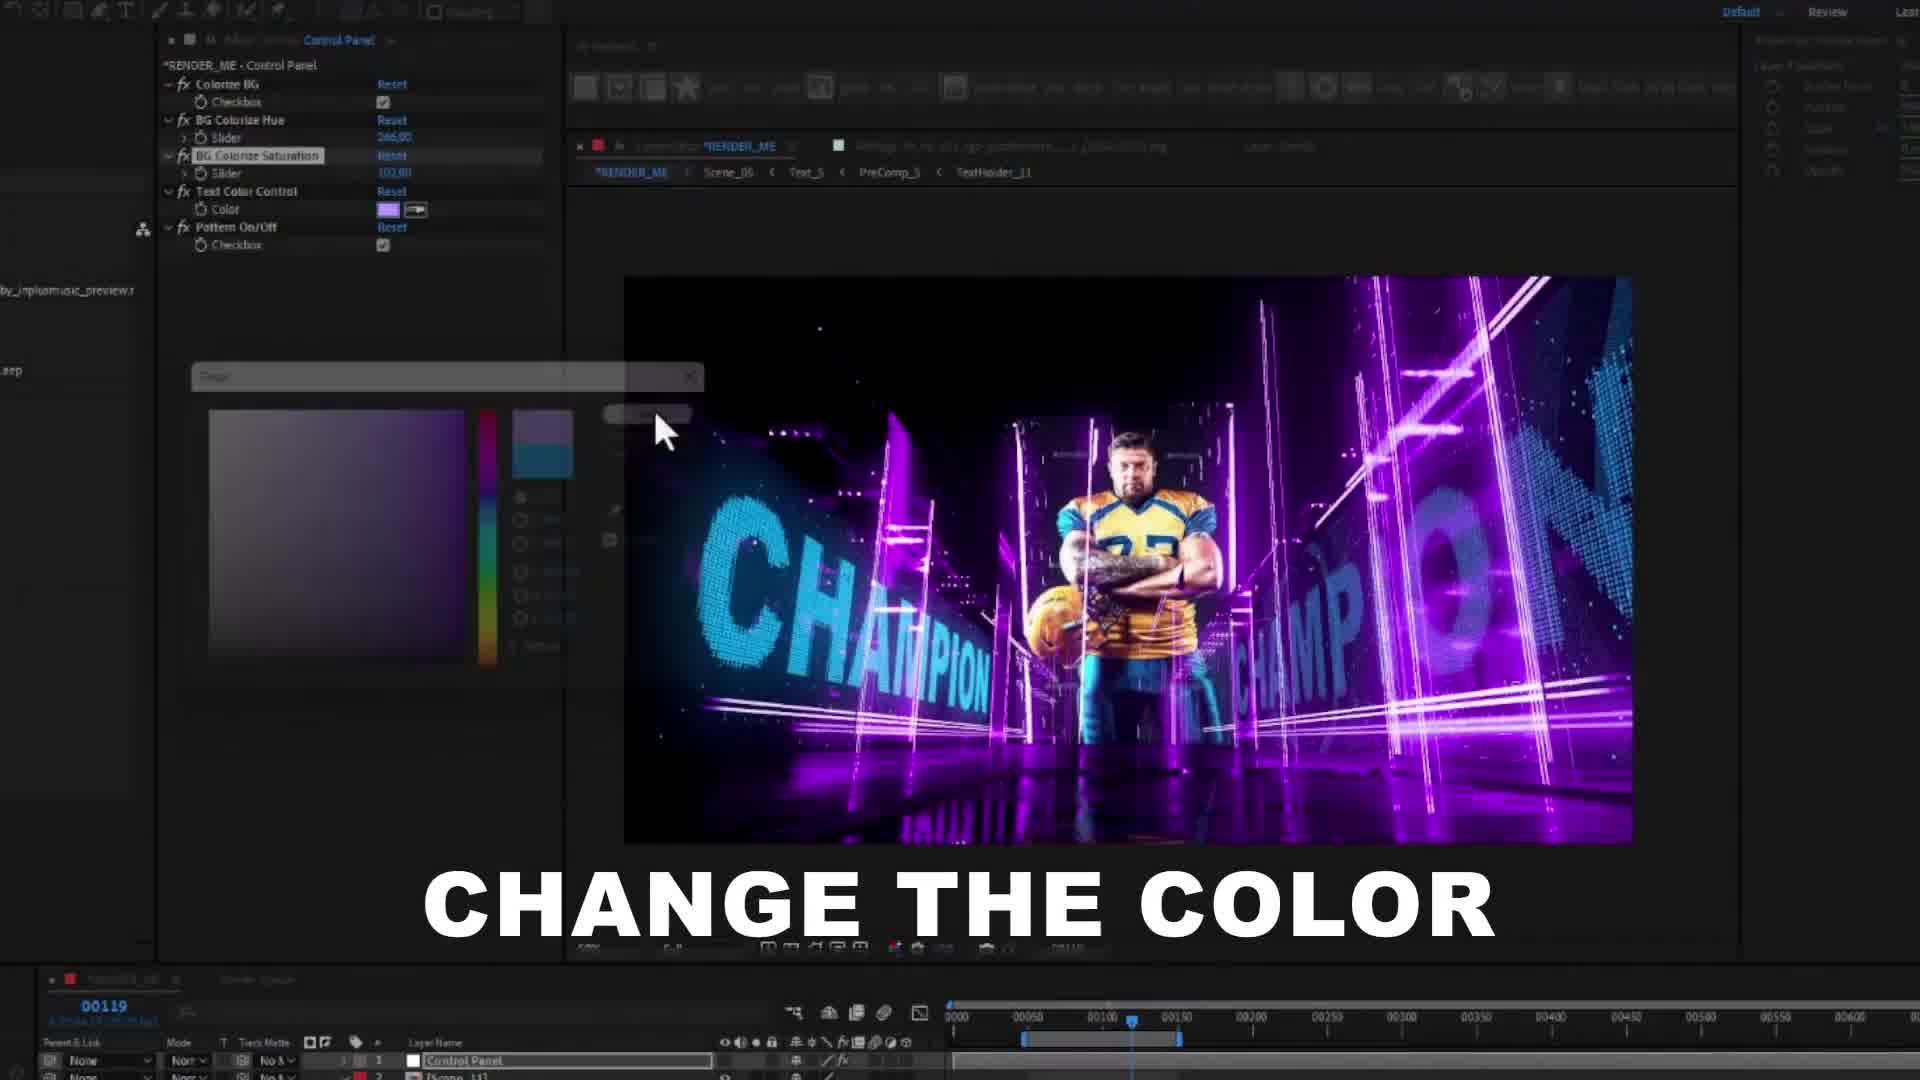
Task: Open Parent dropdown for Control Panel layer
Action: 110,1061
